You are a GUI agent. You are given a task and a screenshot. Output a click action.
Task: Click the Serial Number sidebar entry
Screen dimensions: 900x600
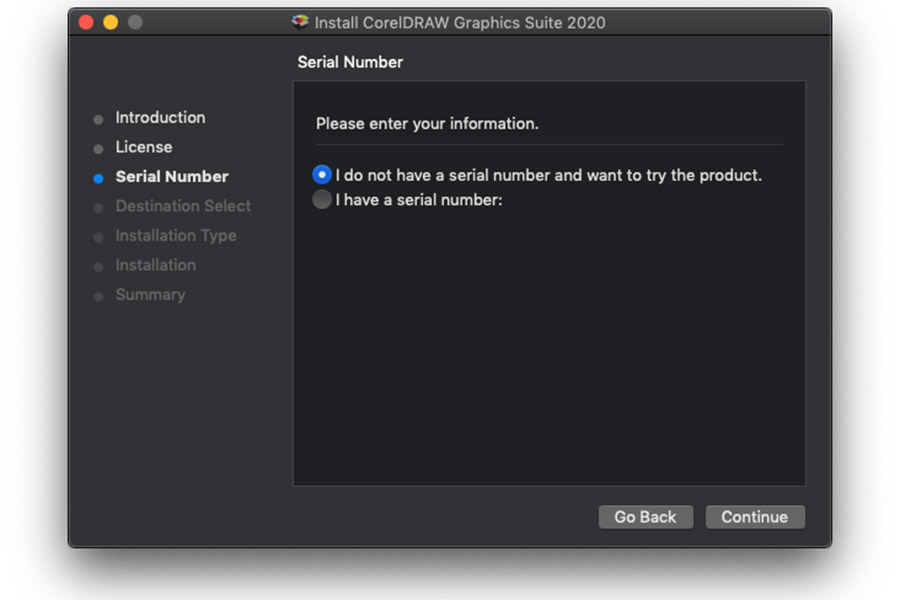pos(170,177)
